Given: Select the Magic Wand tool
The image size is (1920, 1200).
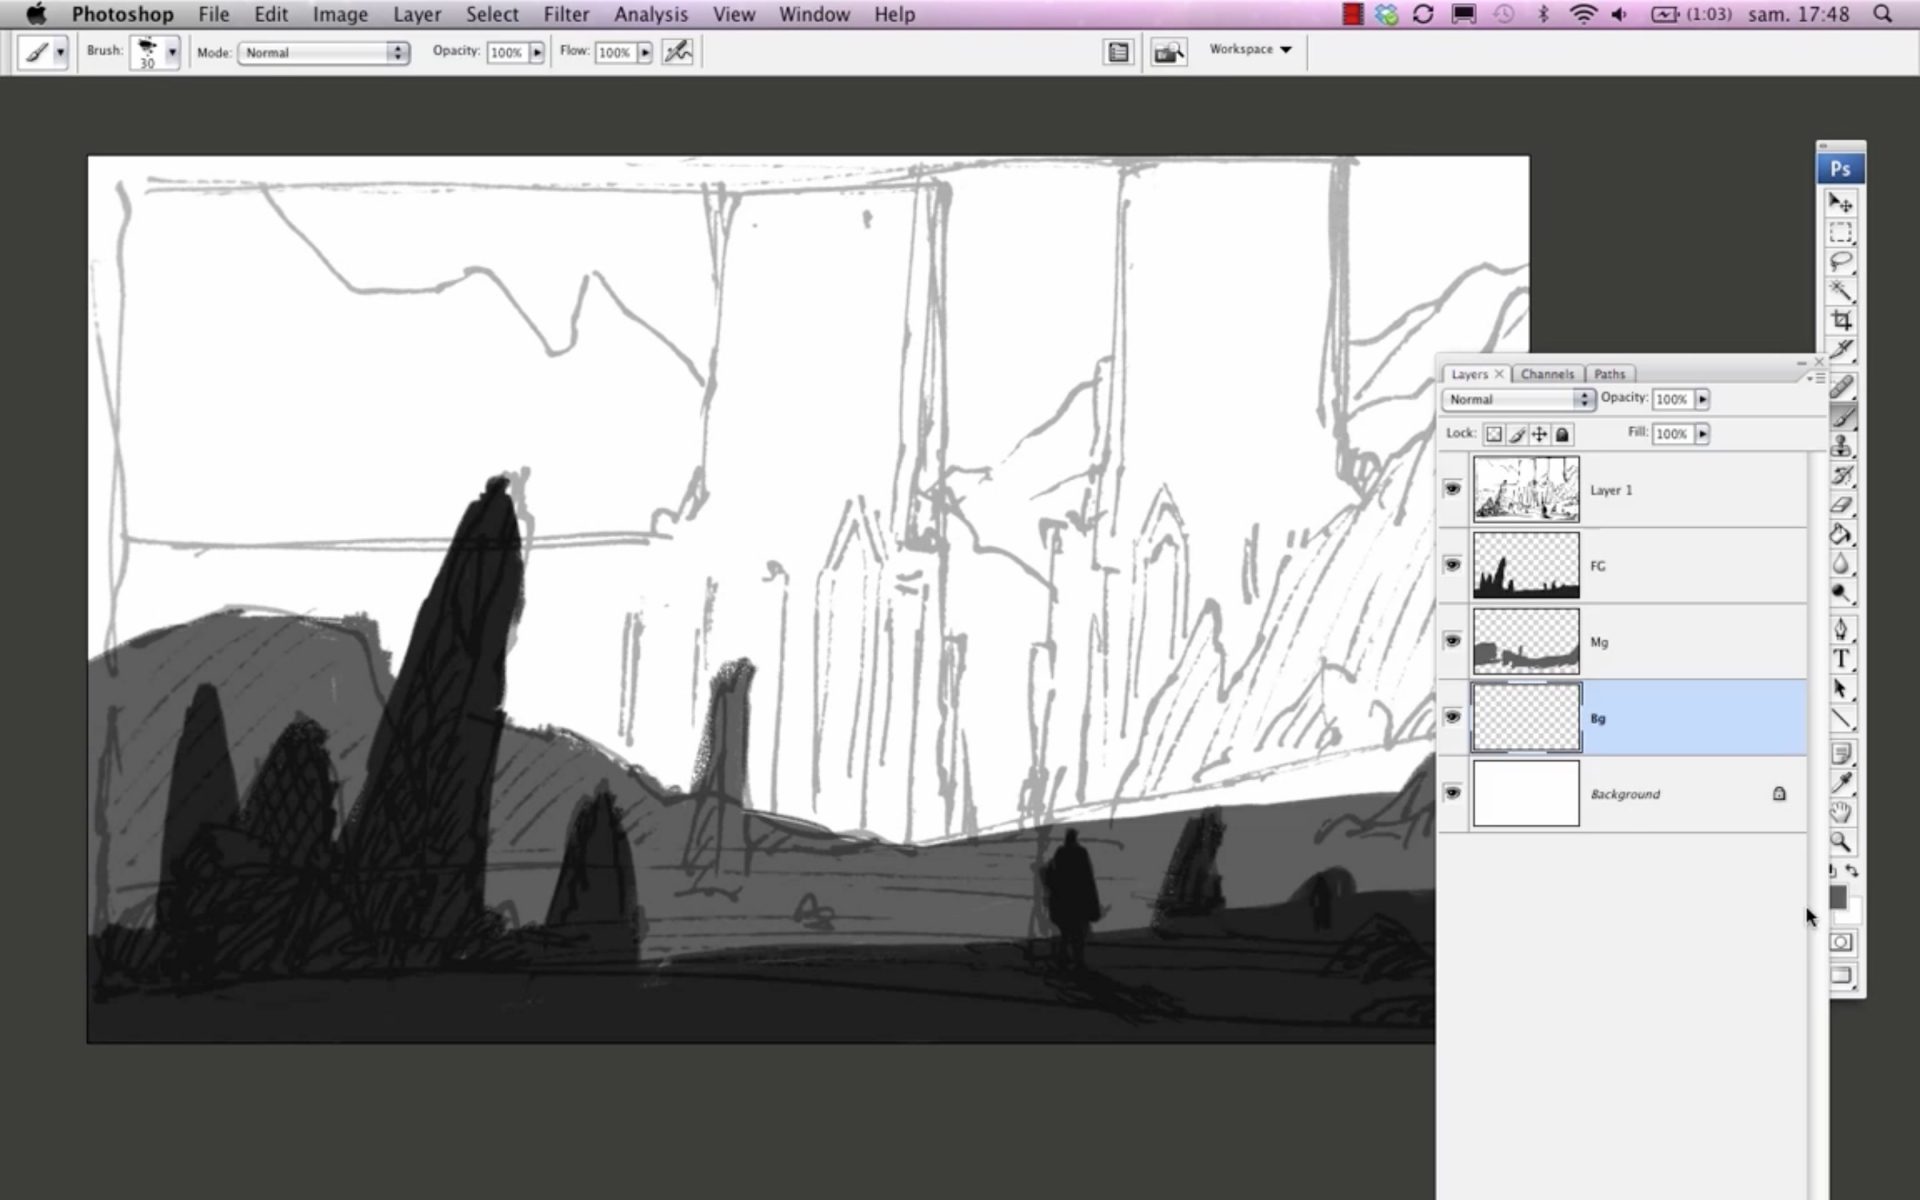Looking at the screenshot, I should pos(1840,291).
